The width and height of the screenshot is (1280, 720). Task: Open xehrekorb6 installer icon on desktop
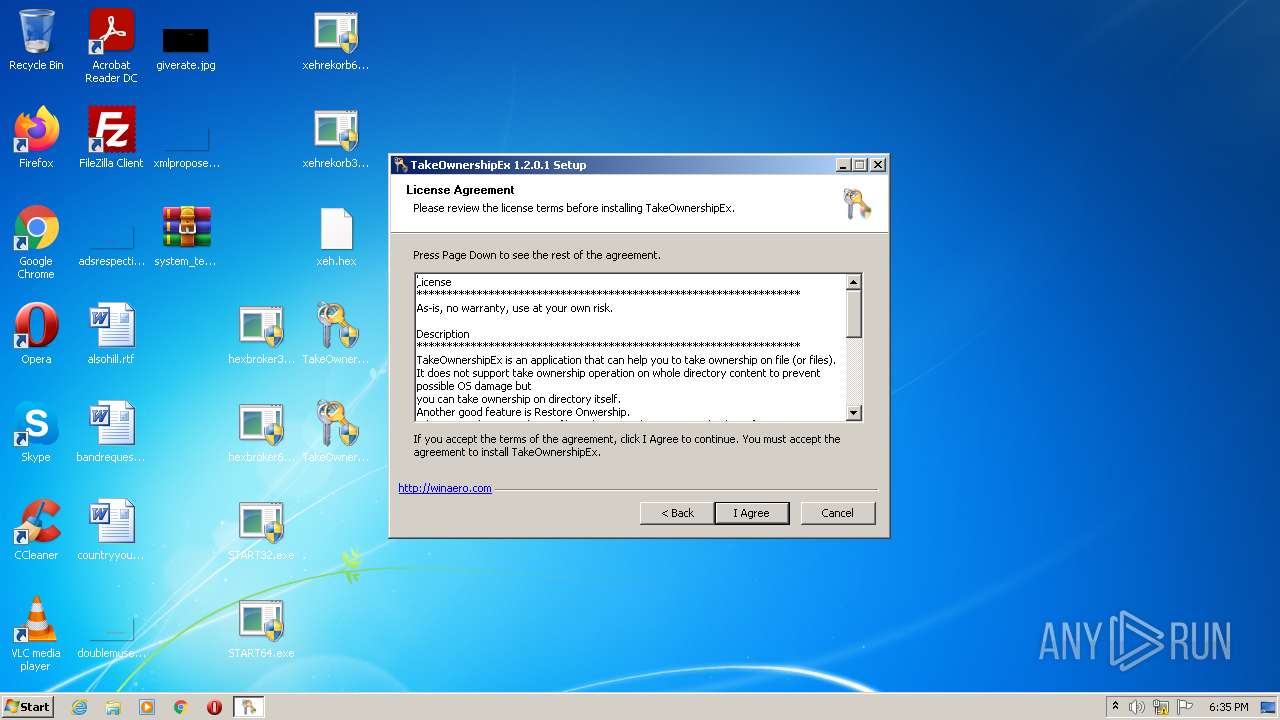coord(336,42)
